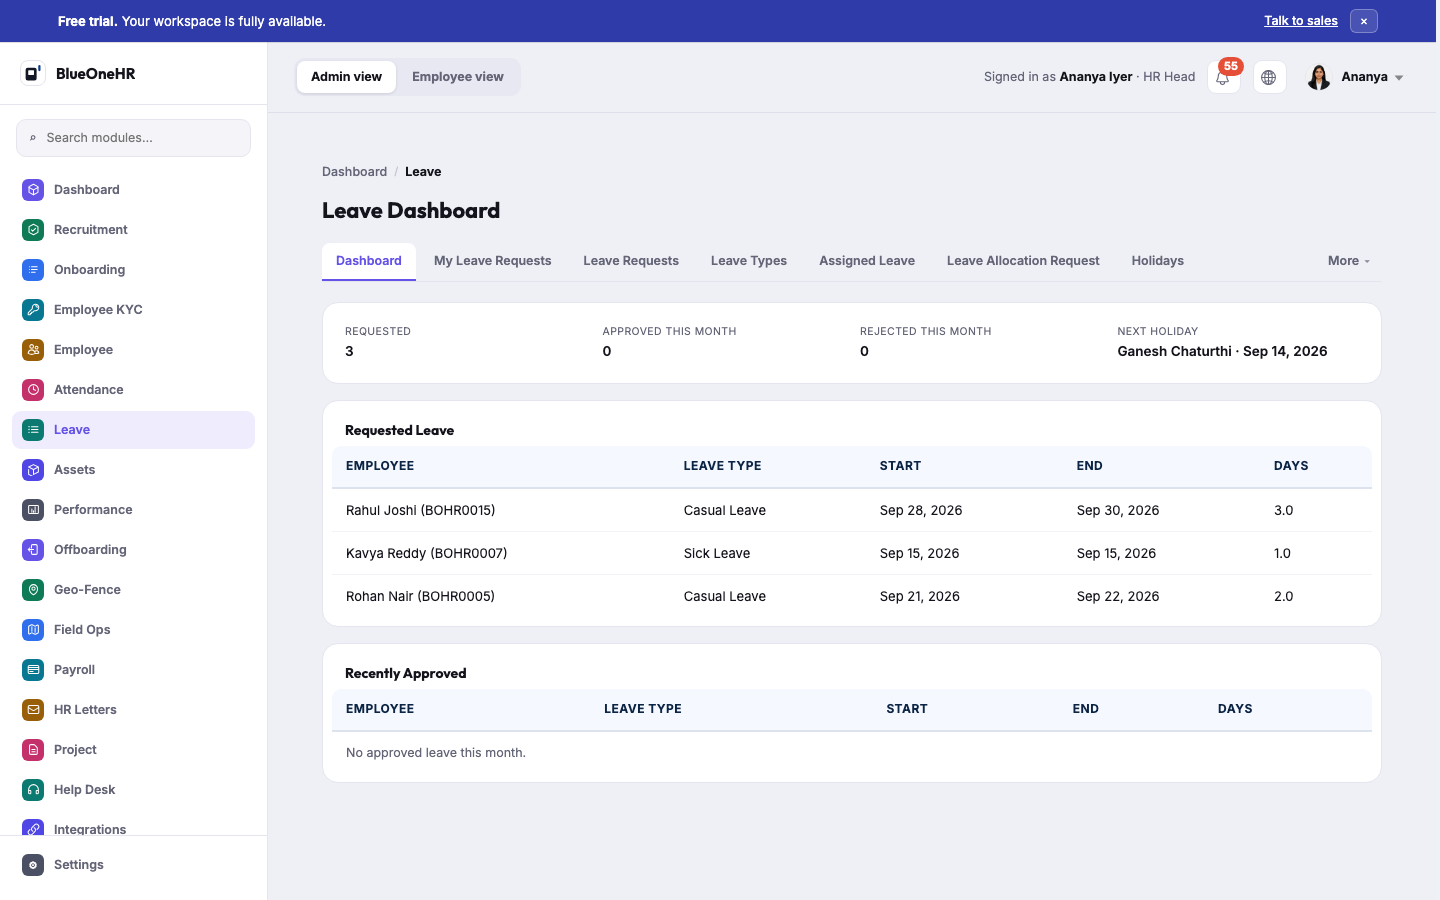Open the Settings gear icon

point(33,865)
